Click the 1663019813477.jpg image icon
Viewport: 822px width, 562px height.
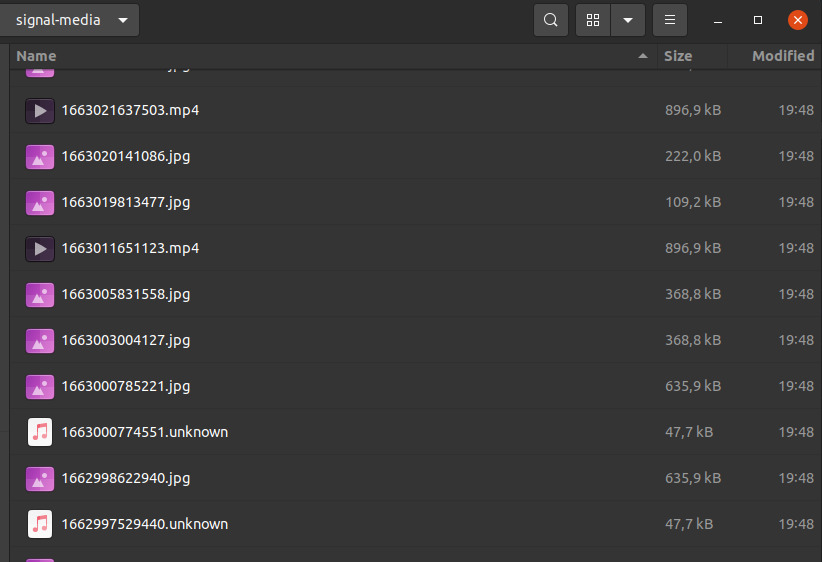pos(39,202)
